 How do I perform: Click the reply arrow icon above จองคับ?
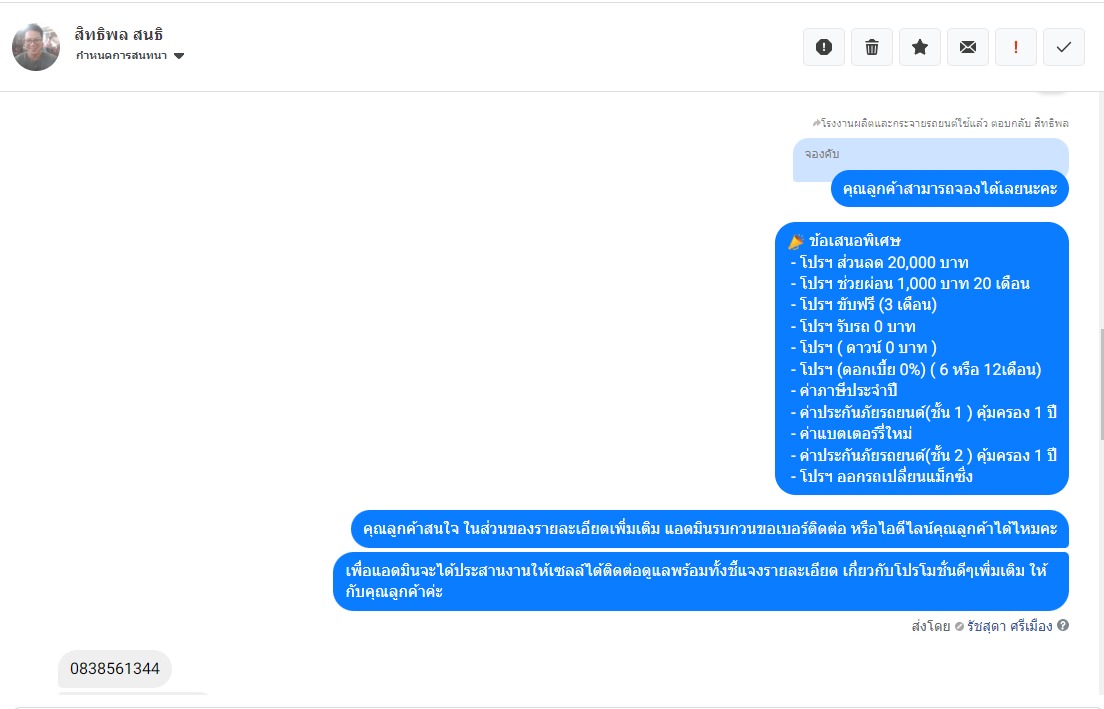coord(816,123)
